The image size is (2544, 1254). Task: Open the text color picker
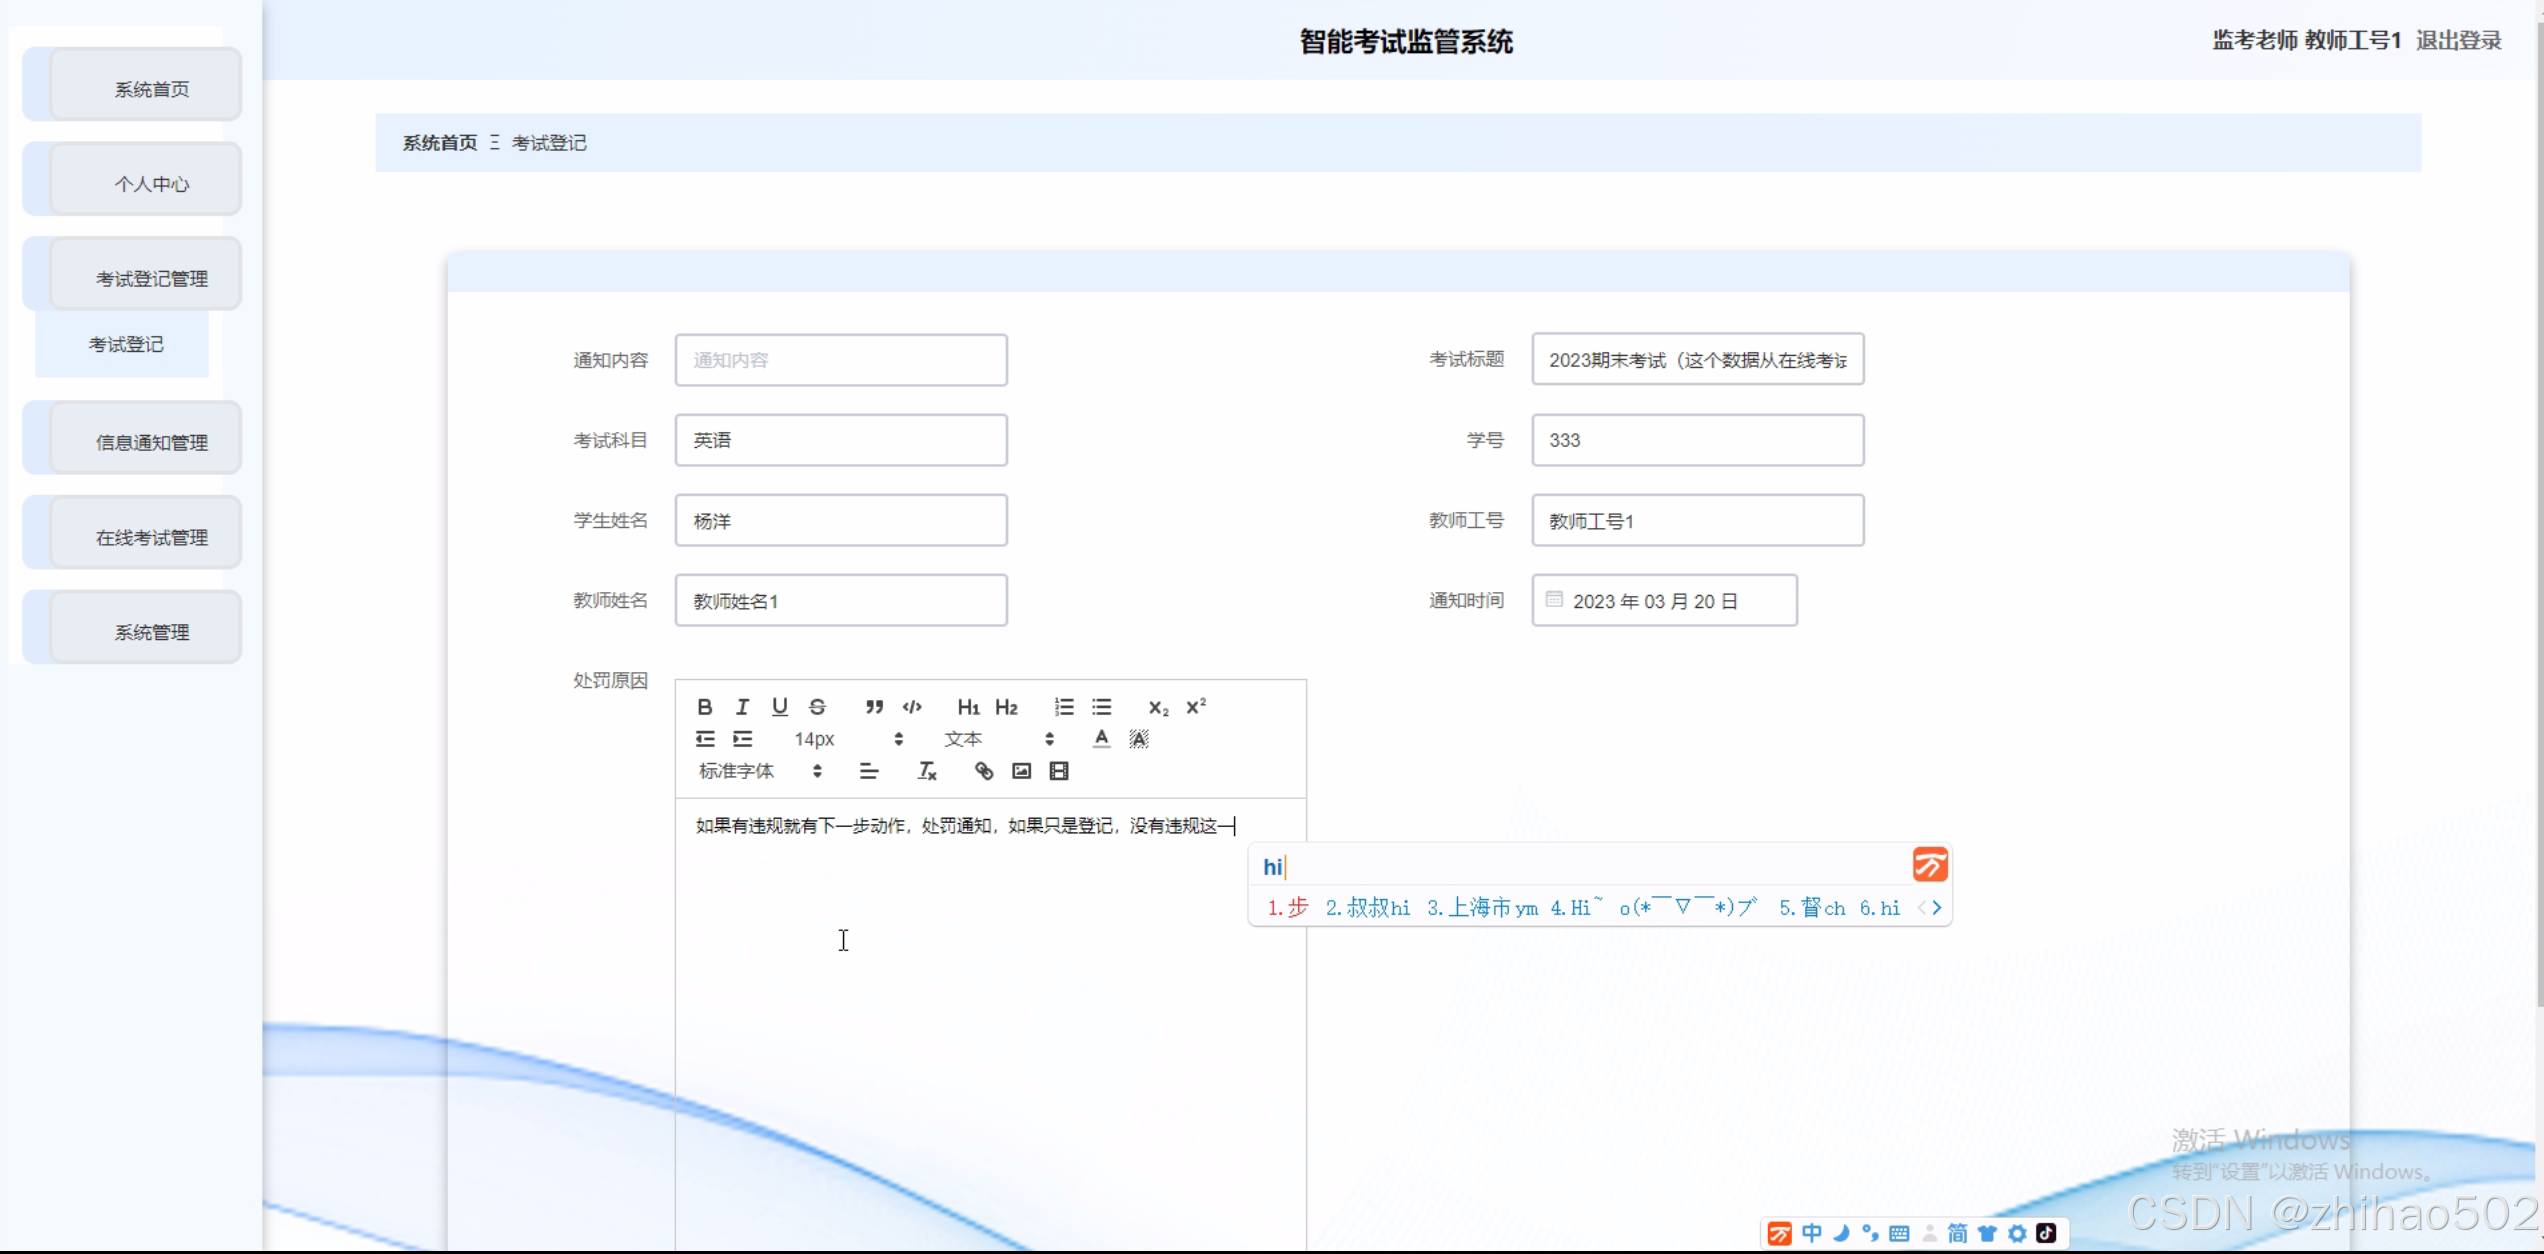(x=1101, y=739)
